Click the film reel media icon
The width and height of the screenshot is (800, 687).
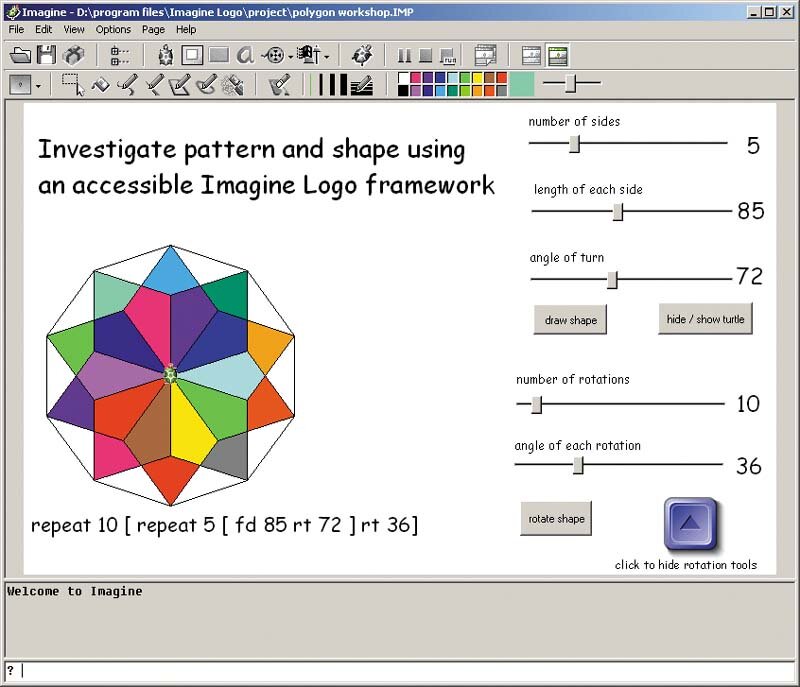[x=274, y=55]
